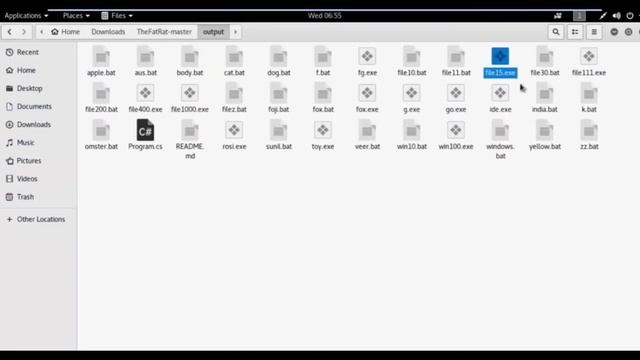Go back with the left arrow
Viewport: 640px width, 360px height.
(x=9, y=32)
